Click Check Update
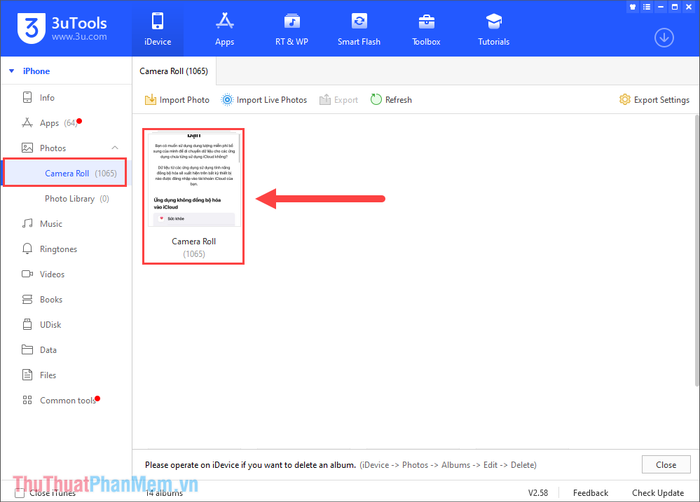This screenshot has width=700, height=502. [658, 493]
